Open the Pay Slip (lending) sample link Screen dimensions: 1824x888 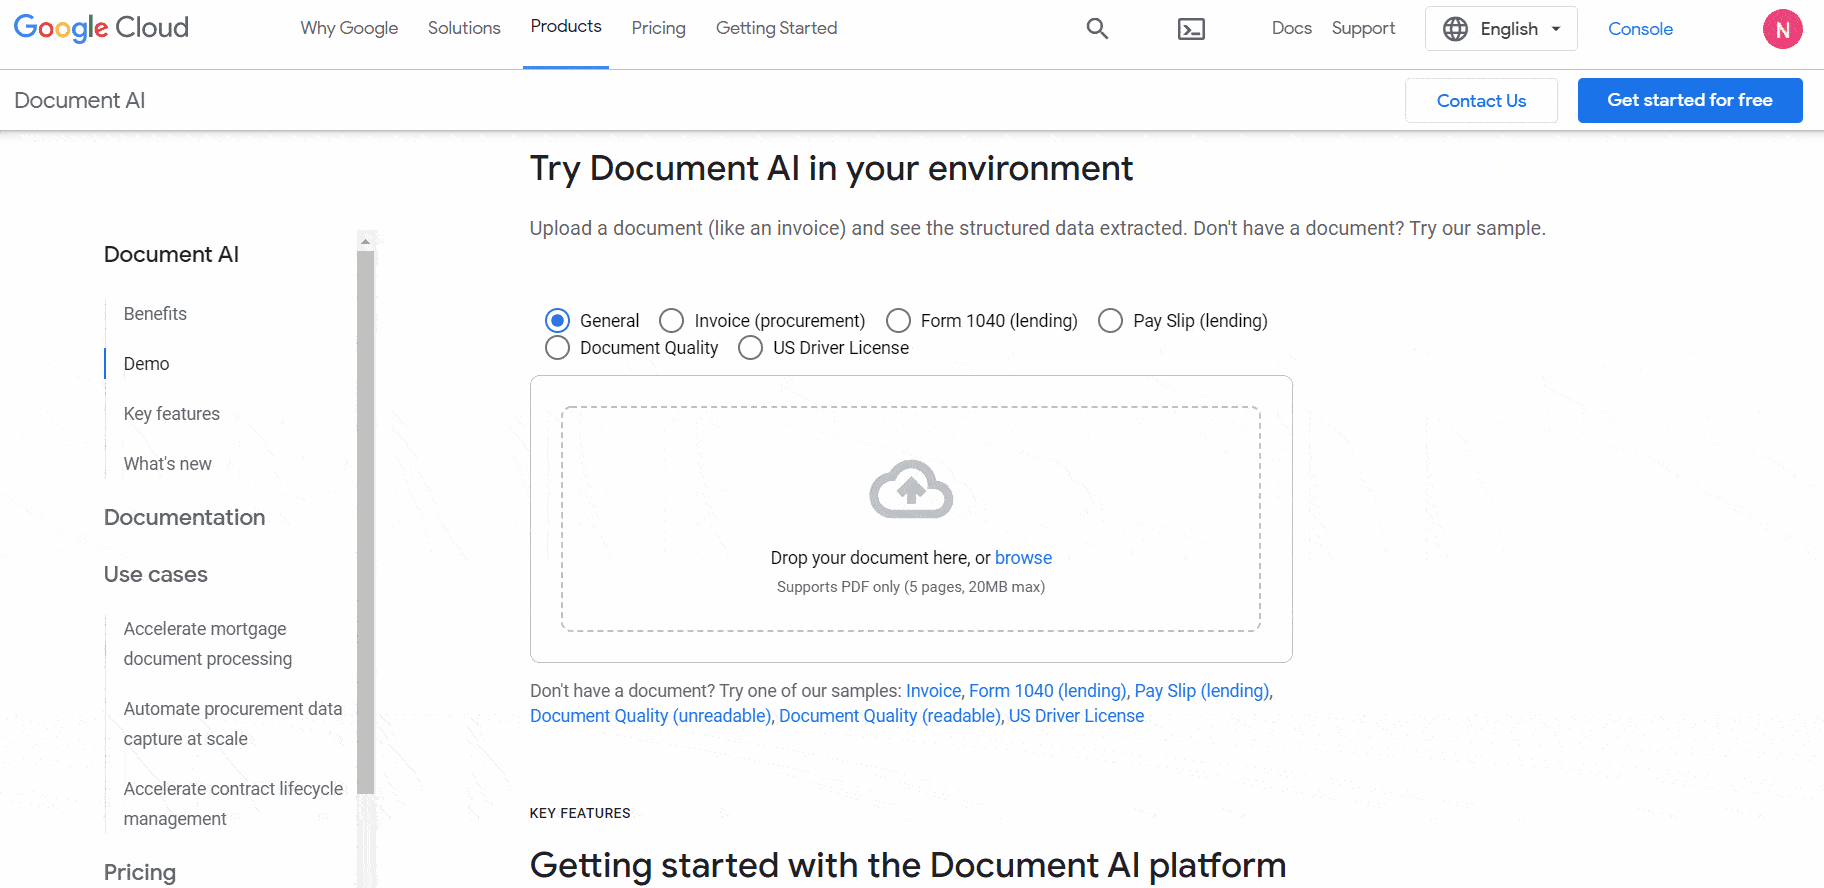tap(1201, 691)
